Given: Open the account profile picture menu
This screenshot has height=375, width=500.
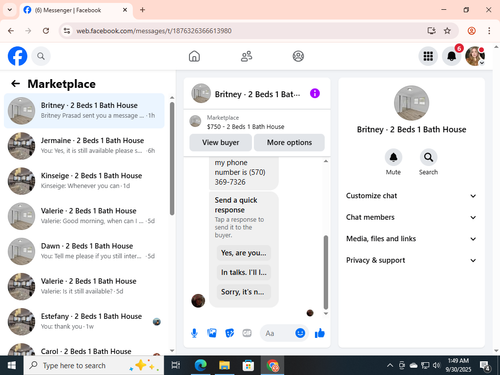Looking at the screenshot, I should pyautogui.click(x=475, y=56).
